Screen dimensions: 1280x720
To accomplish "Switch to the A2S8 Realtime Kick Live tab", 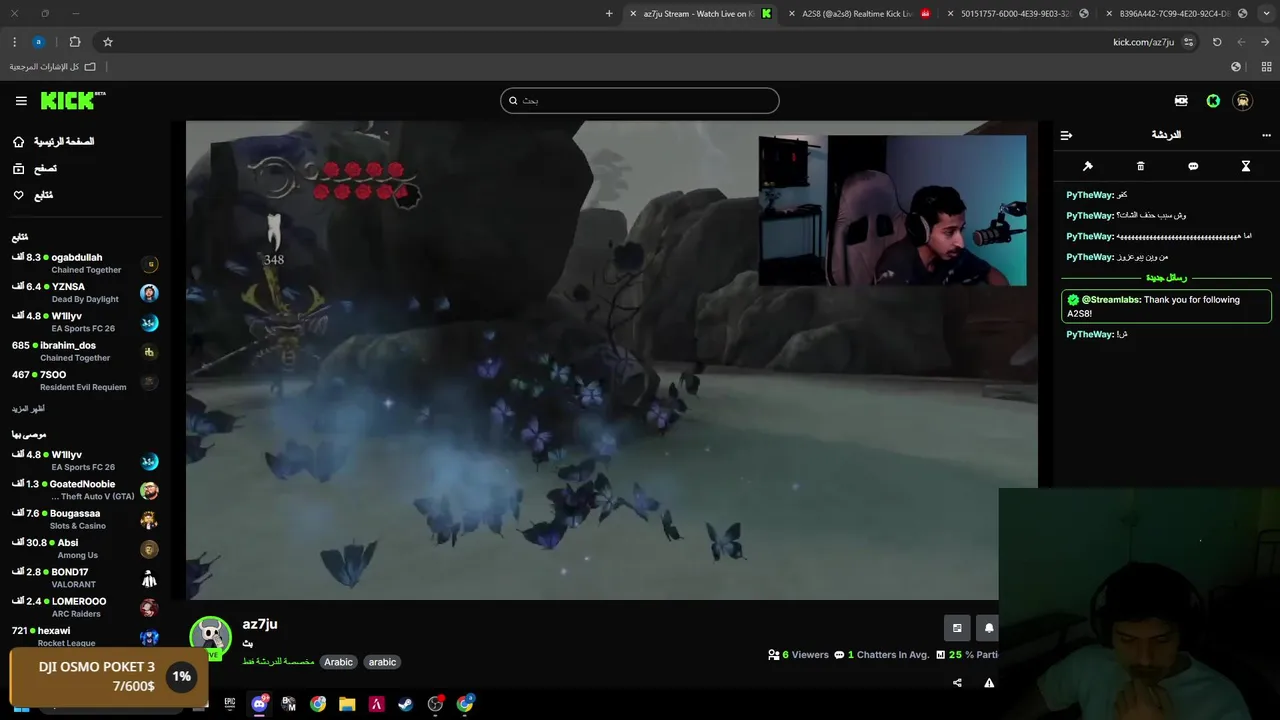I will pyautogui.click(x=859, y=14).
